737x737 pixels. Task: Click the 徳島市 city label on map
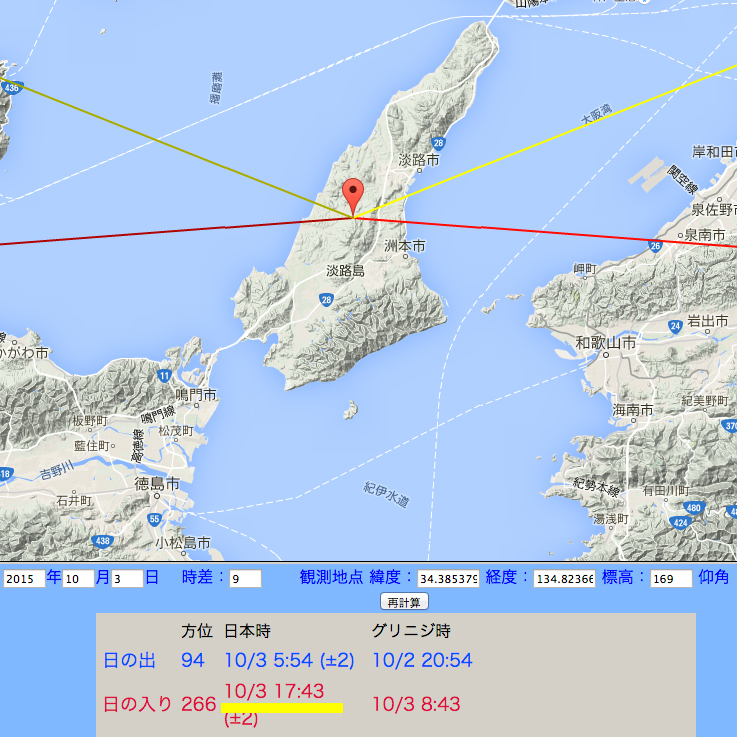coord(158,483)
